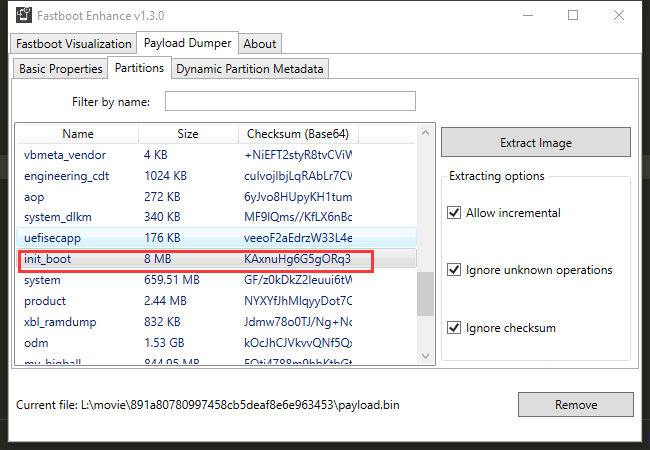The width and height of the screenshot is (650, 450).
Task: Click the Allow incremental label text
Action: (513, 213)
